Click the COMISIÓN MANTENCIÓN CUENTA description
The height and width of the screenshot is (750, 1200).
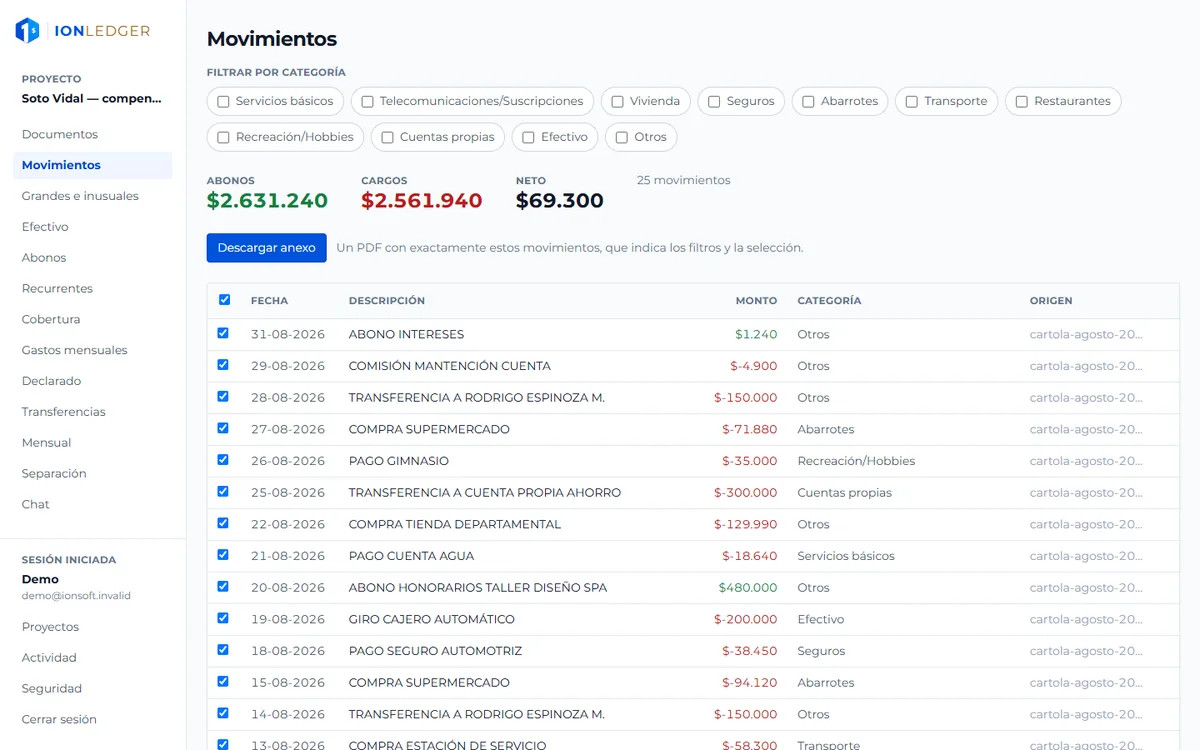[x=450, y=366]
